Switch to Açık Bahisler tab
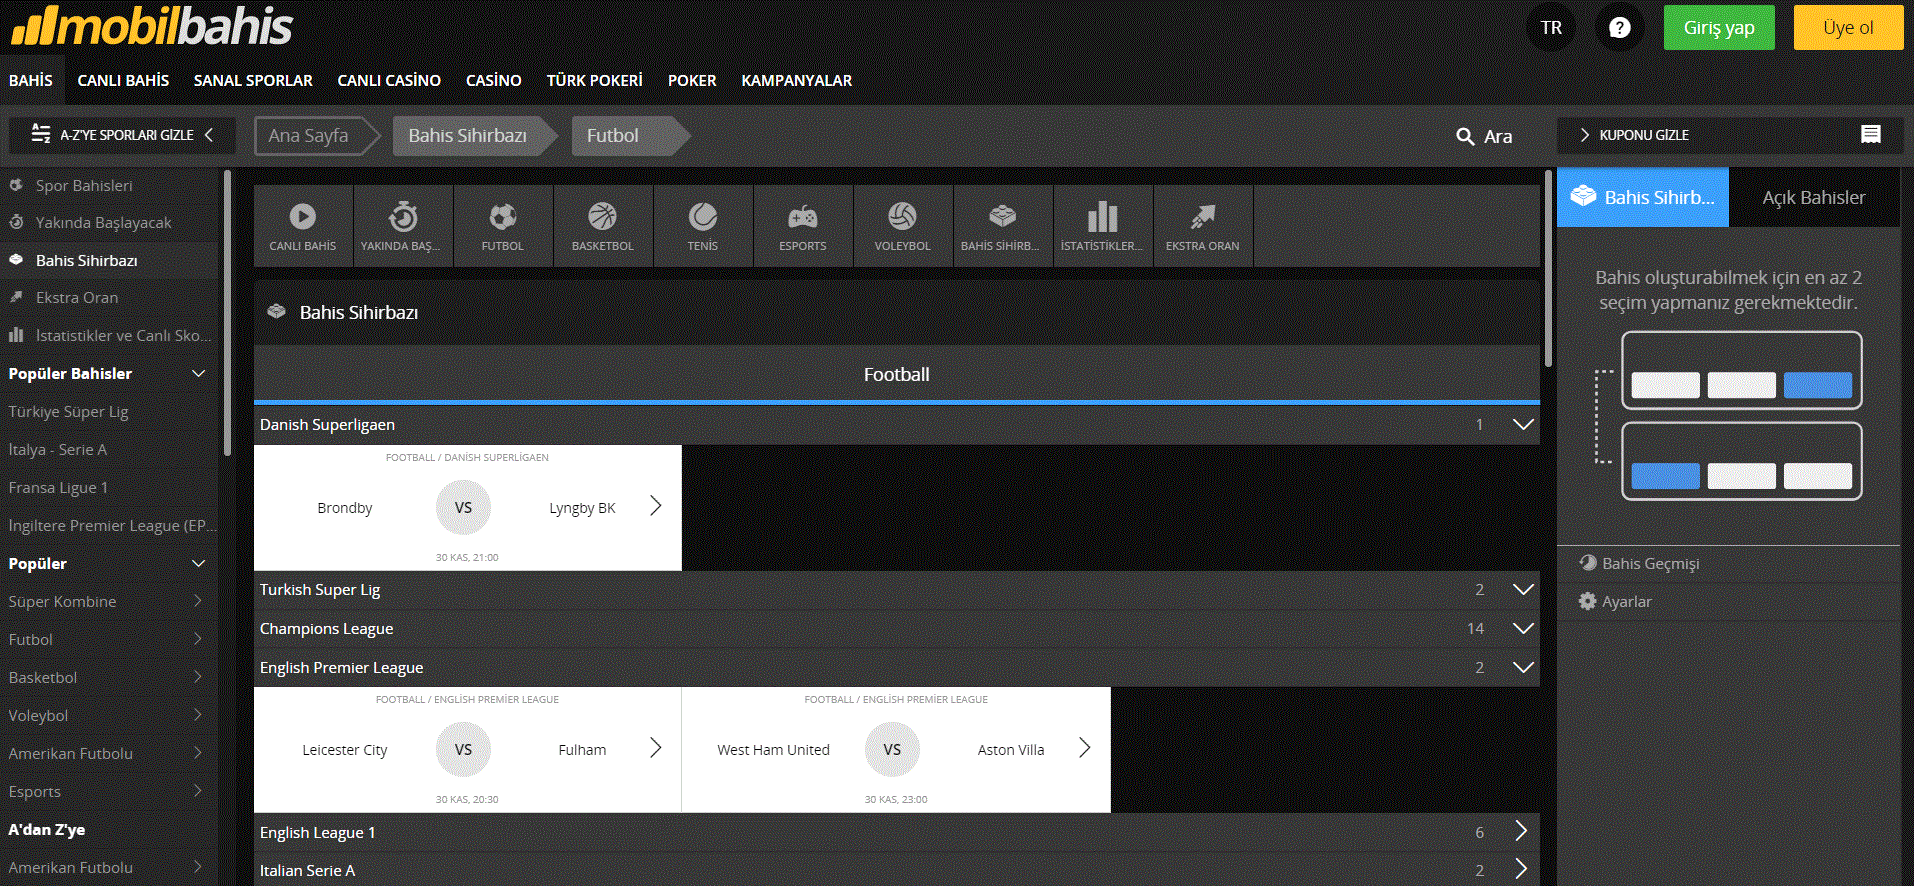This screenshot has height=886, width=1914. click(1814, 197)
